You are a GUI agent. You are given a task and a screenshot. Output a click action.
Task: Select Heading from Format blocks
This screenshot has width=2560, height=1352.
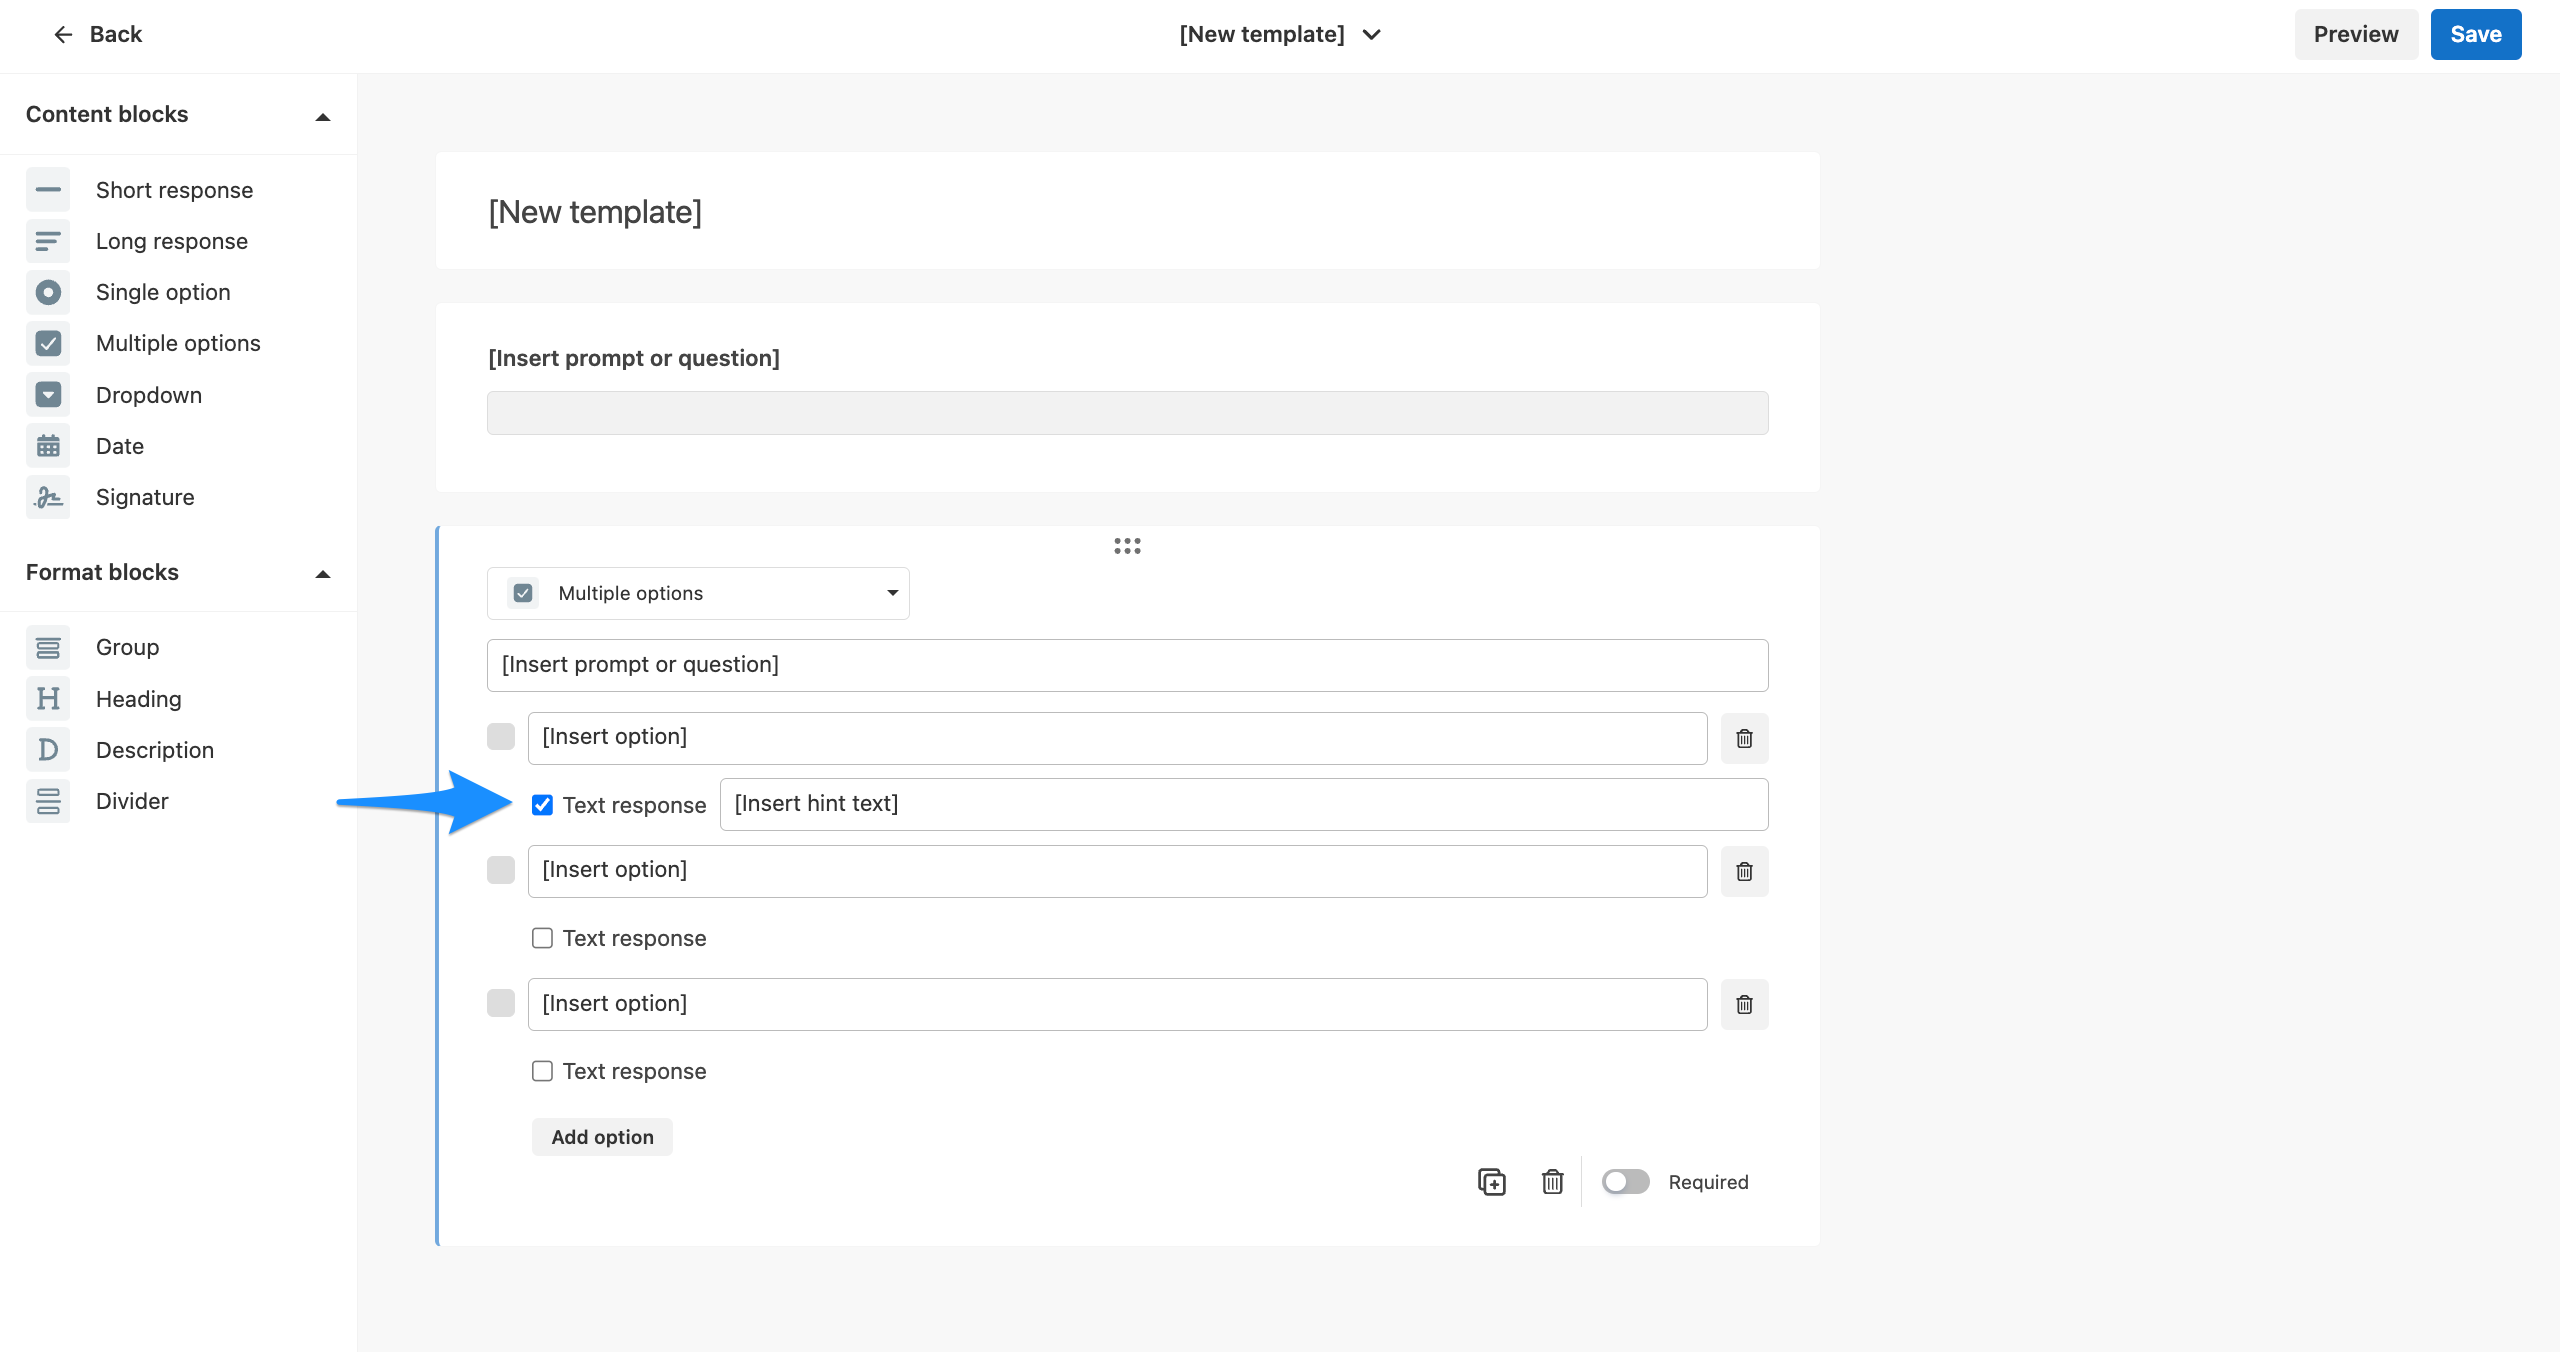click(139, 699)
